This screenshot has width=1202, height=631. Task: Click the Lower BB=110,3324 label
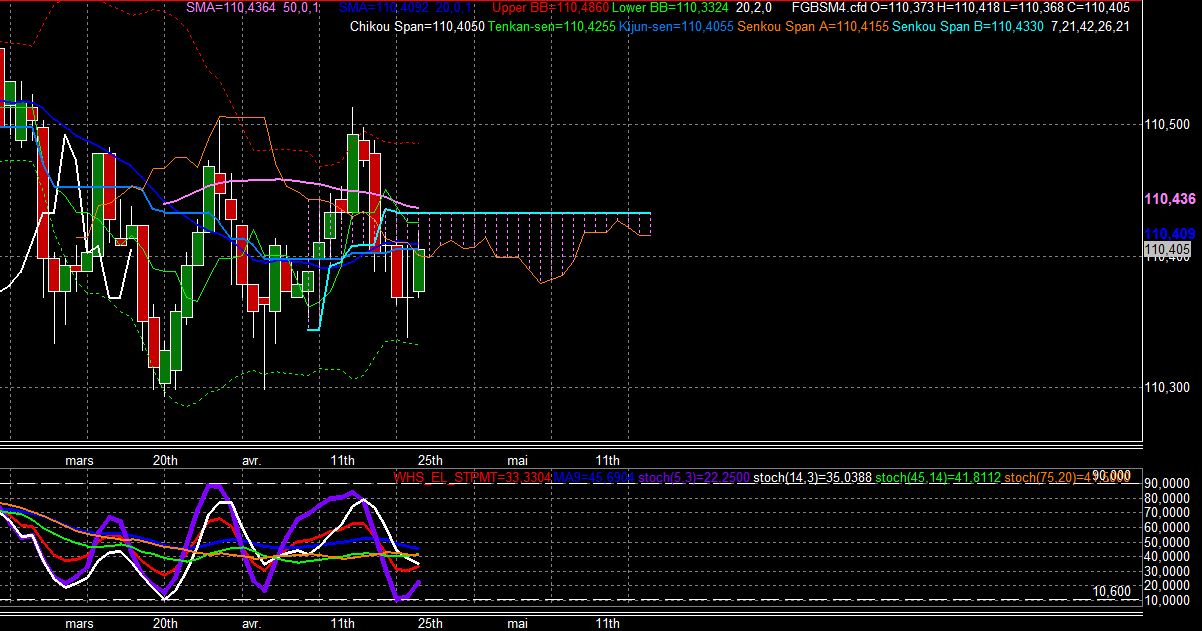[x=669, y=8]
